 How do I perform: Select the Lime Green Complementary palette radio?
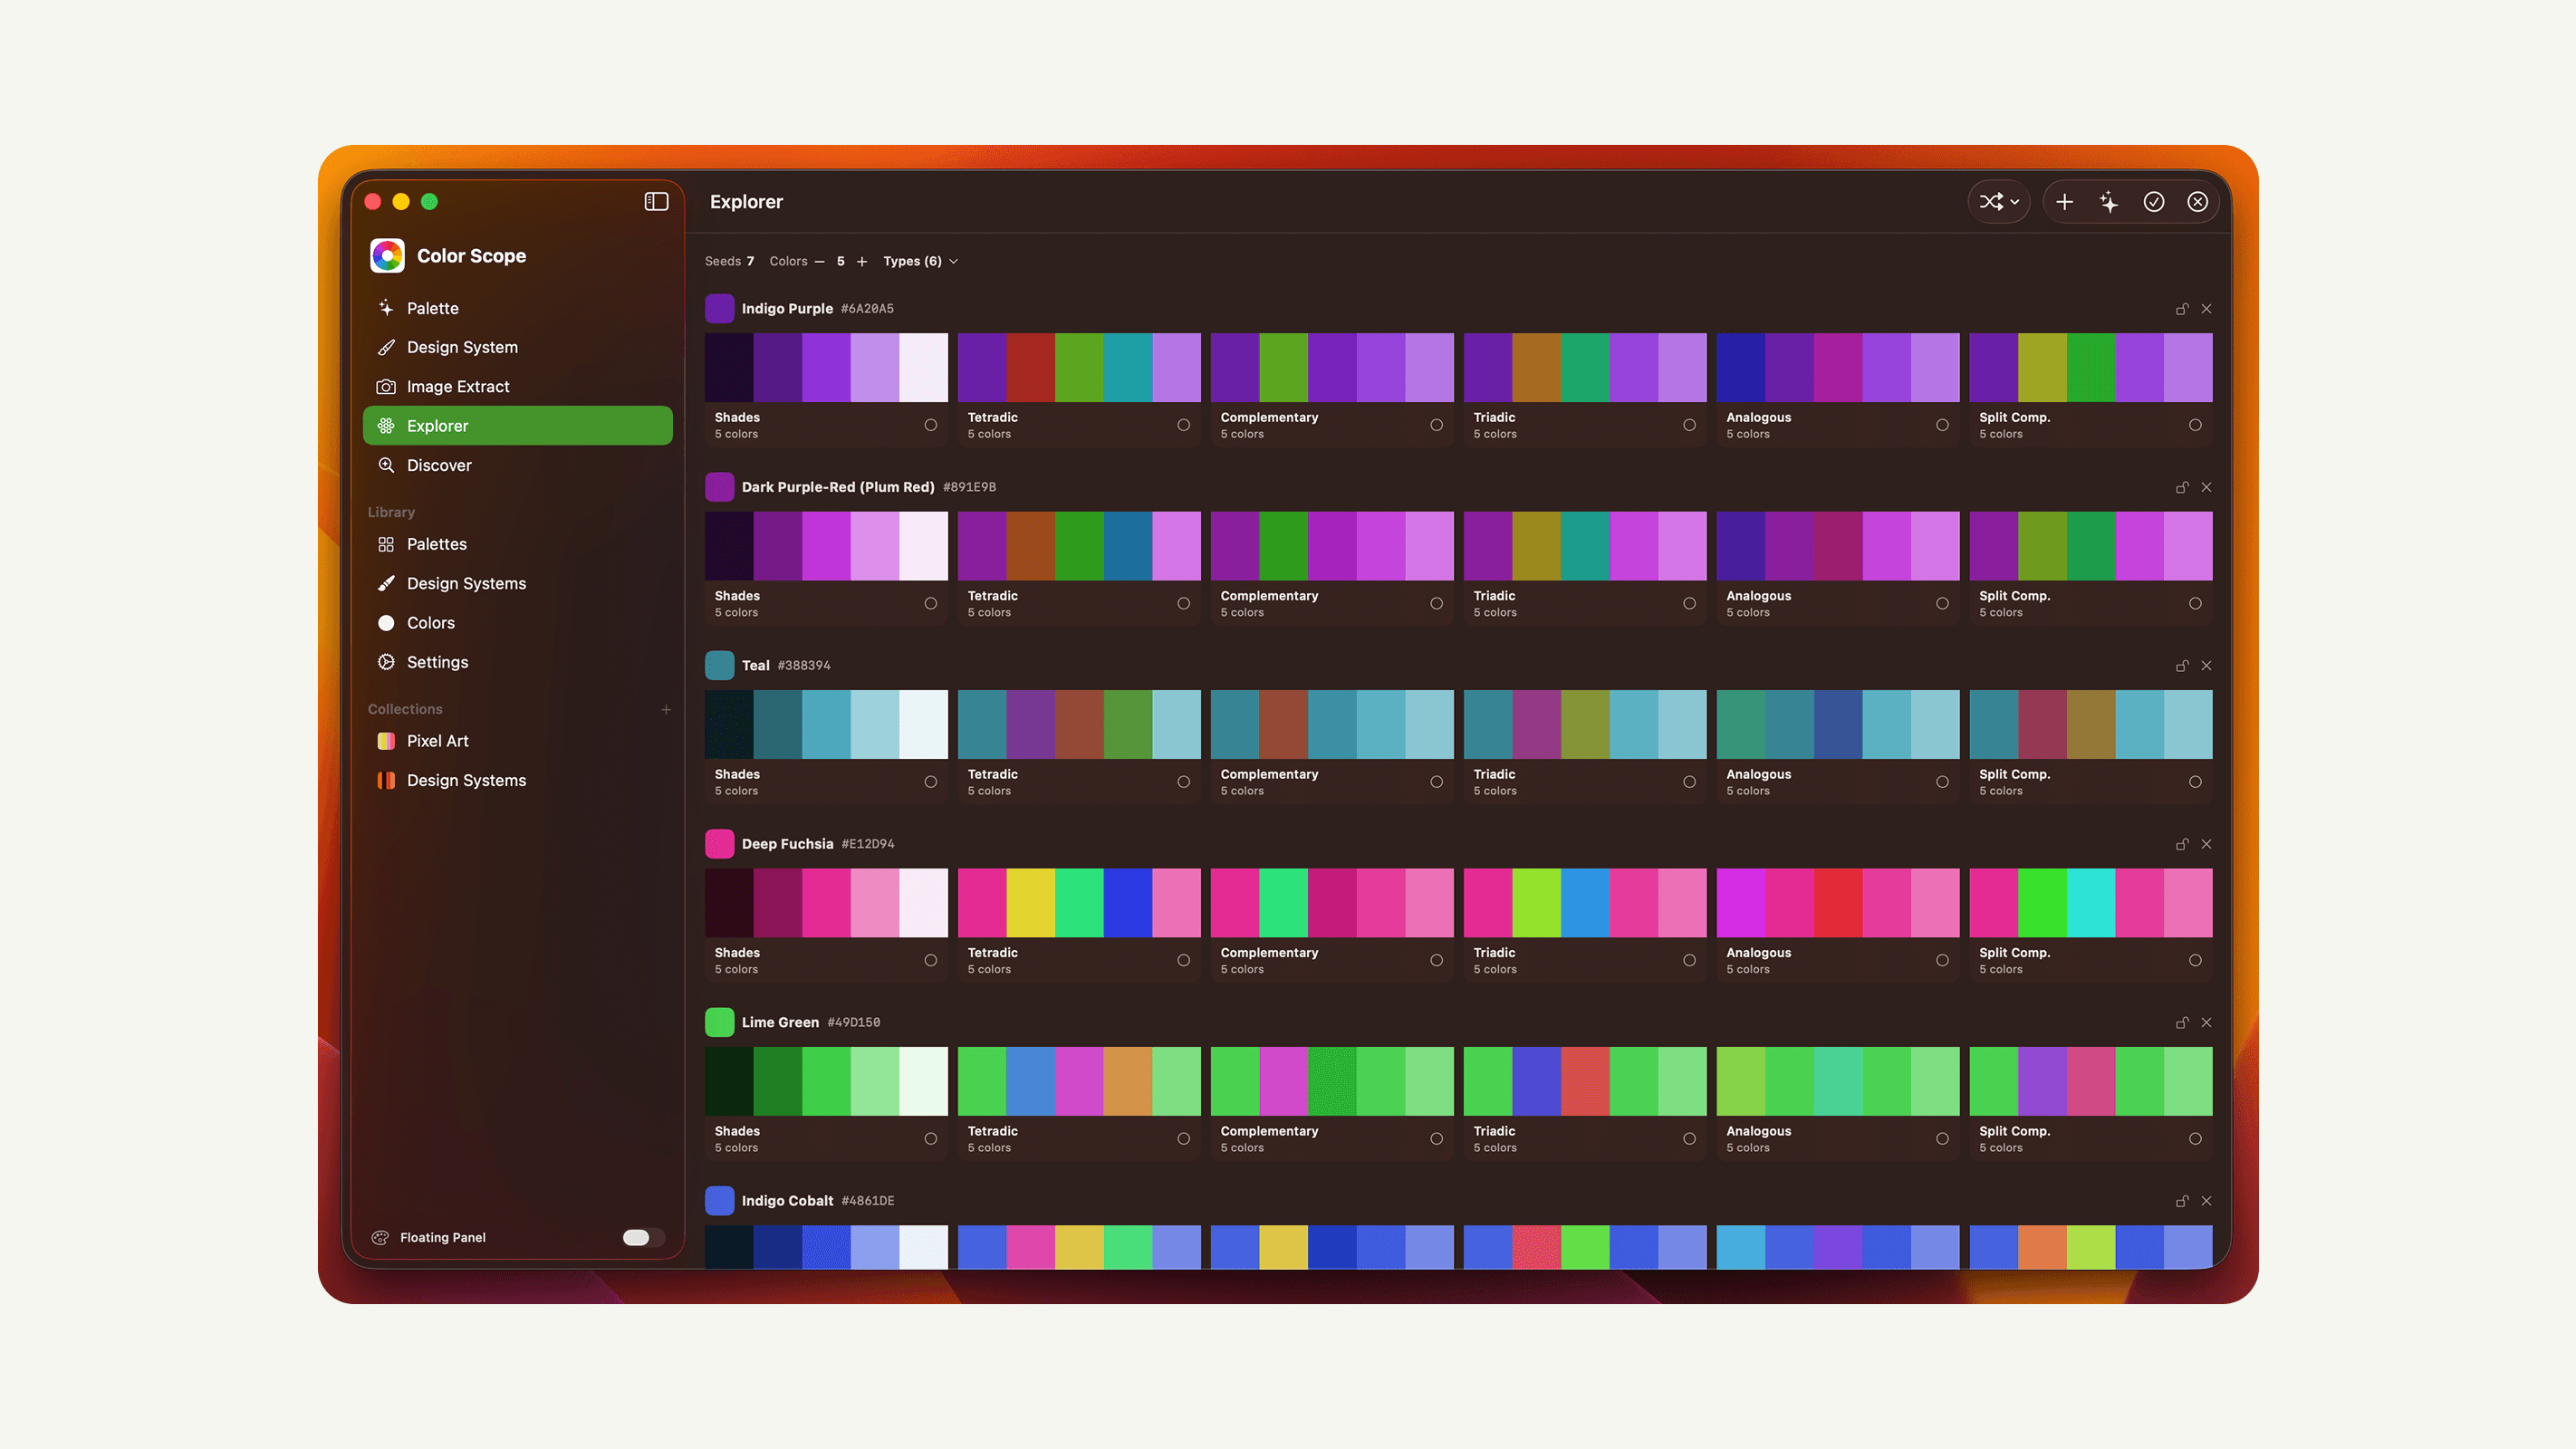tap(1437, 1138)
